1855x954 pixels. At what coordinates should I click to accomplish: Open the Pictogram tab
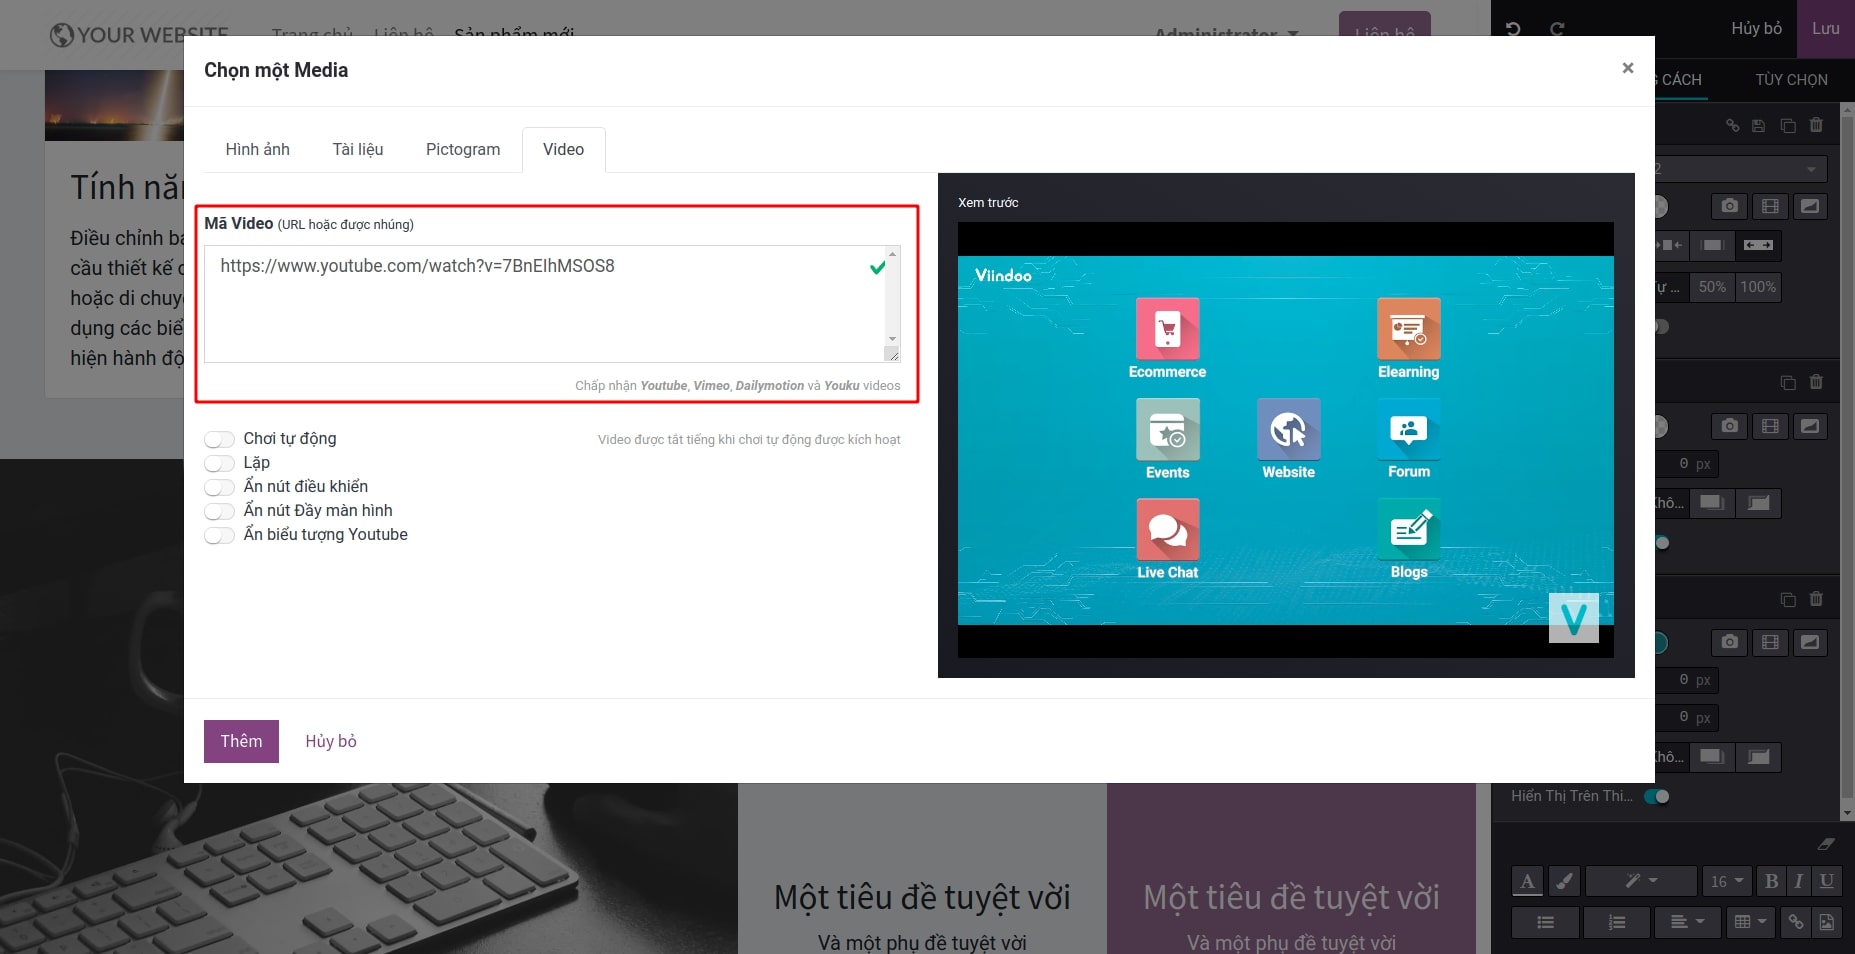coord(462,149)
